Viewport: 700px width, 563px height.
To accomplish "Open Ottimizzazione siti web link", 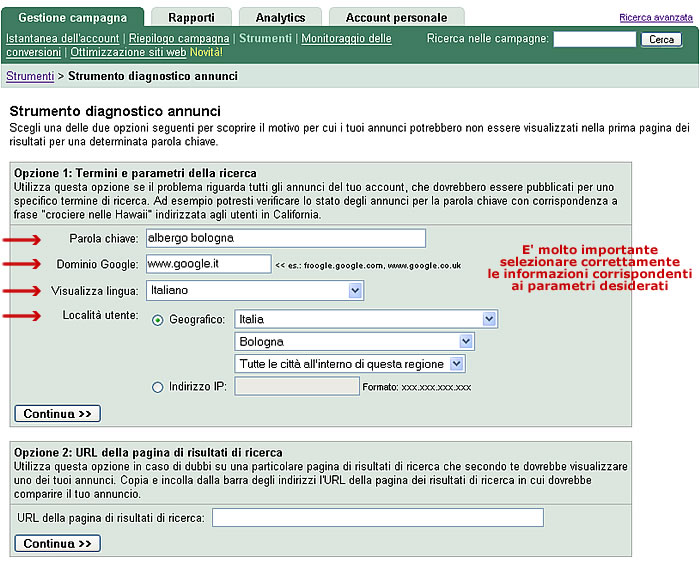I will [128, 52].
